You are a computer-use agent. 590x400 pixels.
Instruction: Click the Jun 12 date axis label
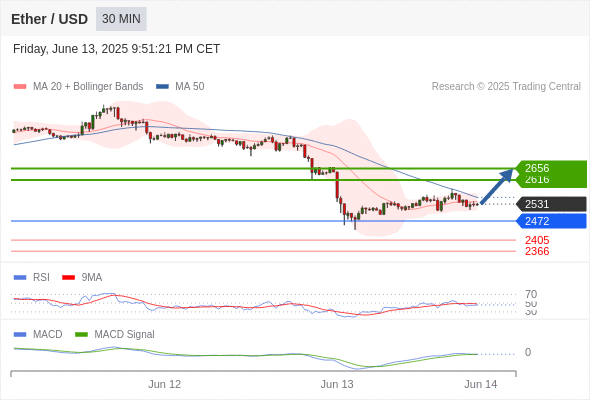164,385
